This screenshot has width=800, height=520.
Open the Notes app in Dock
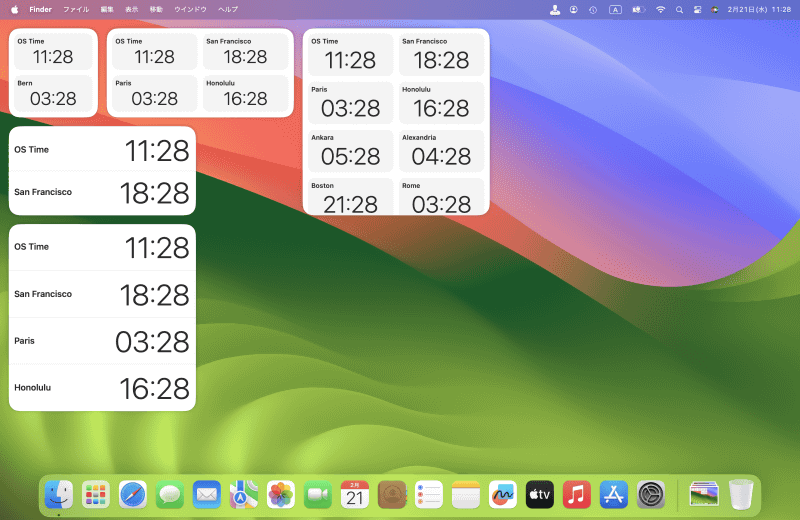tap(466, 494)
